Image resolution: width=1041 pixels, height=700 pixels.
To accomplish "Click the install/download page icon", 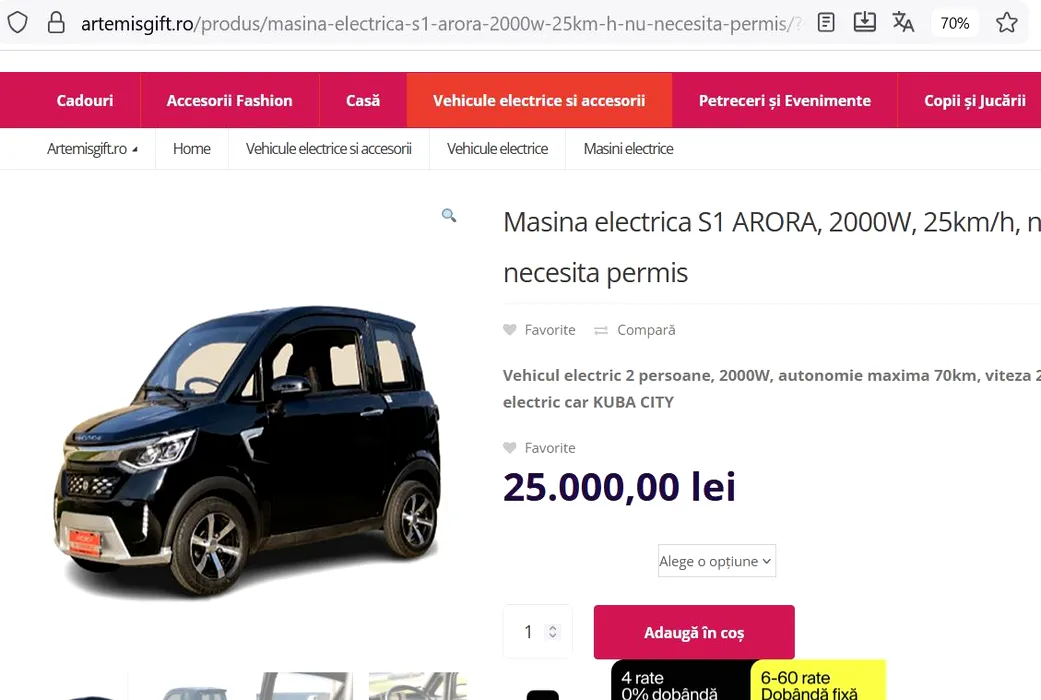I will click(864, 22).
